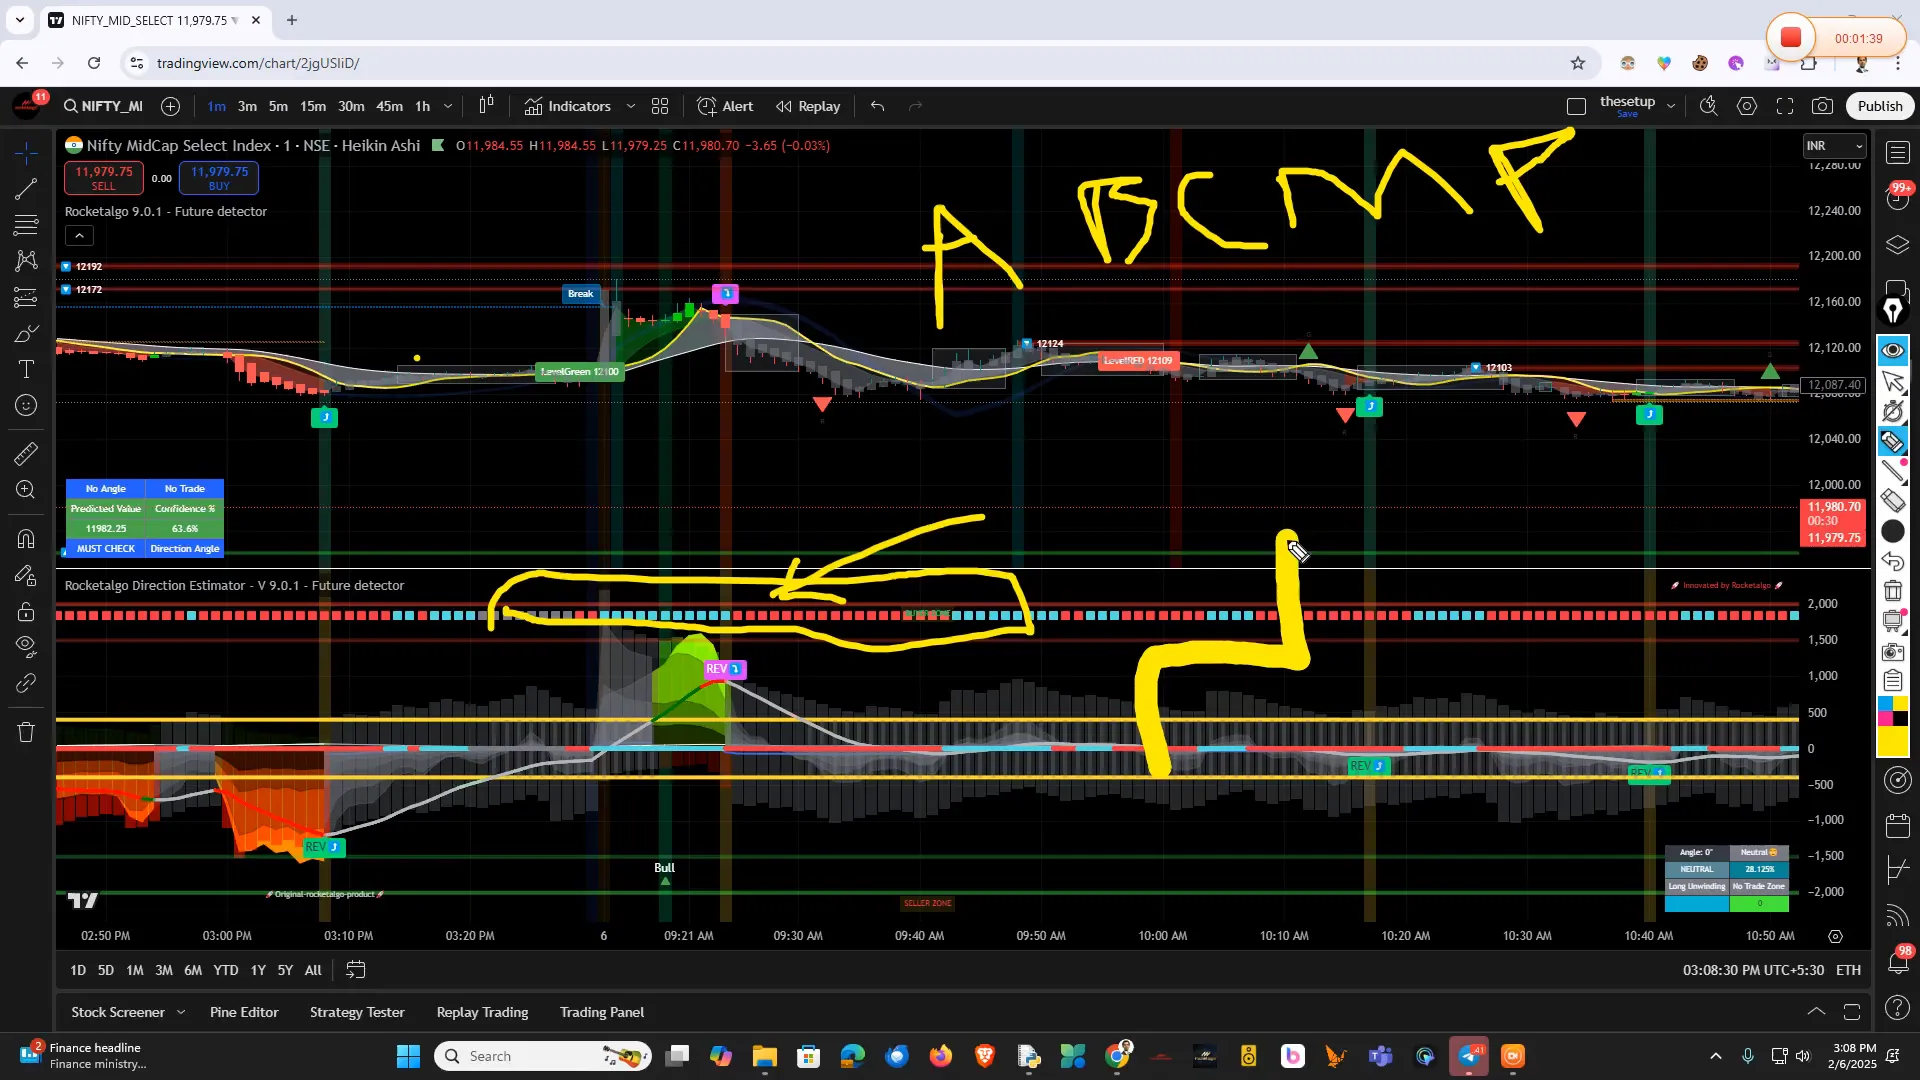Open the timeframe dropdown next to 1h
This screenshot has height=1080, width=1920.
(447, 106)
